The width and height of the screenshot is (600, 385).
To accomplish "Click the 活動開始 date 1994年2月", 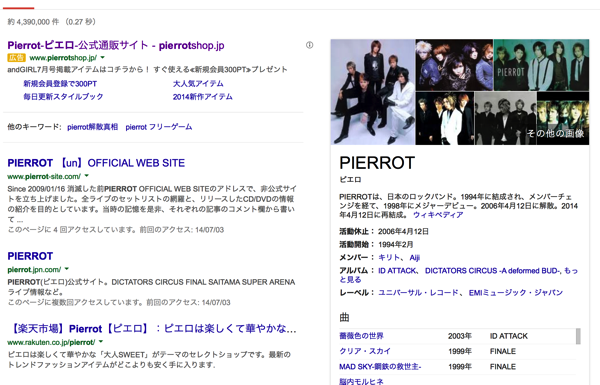I will 396,244.
